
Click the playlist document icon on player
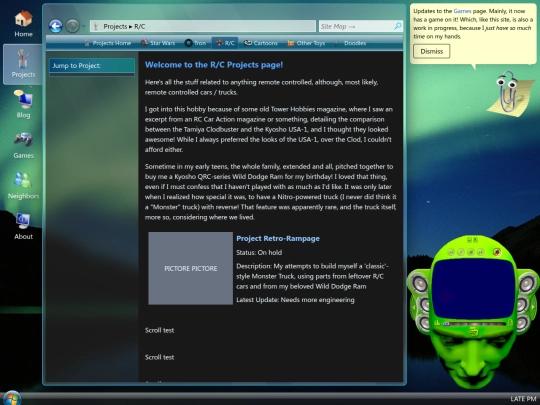510,323
